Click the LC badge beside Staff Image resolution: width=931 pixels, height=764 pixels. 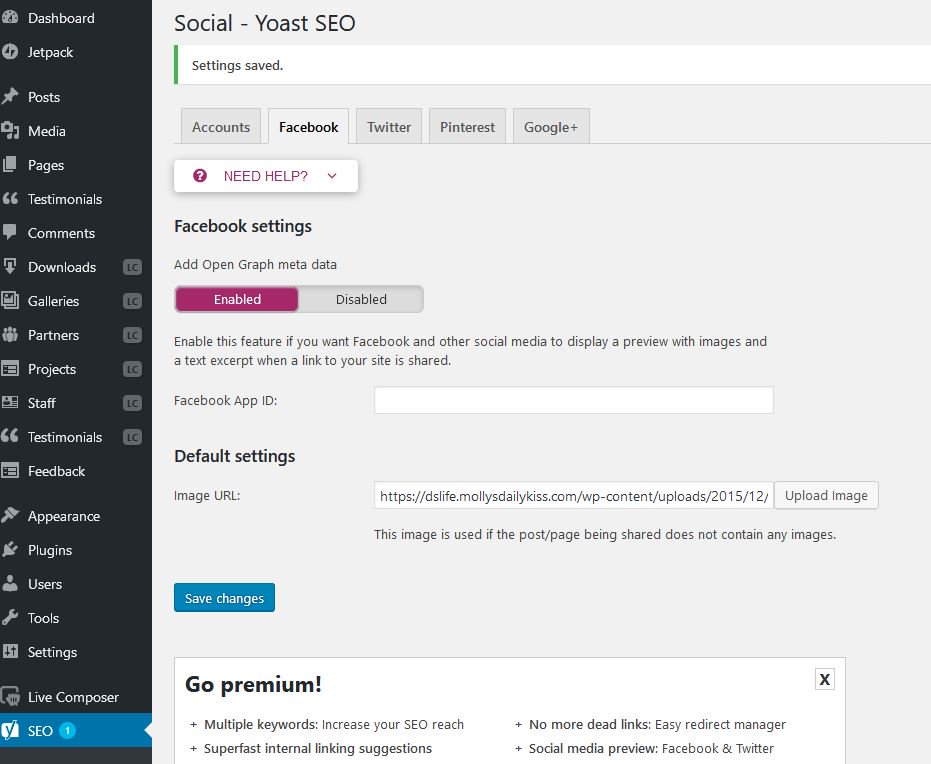tap(132, 403)
